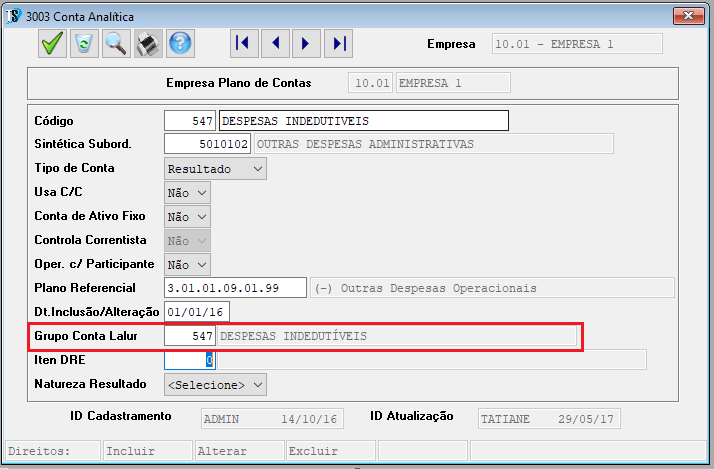Click the Iten DRE code field

(190, 360)
